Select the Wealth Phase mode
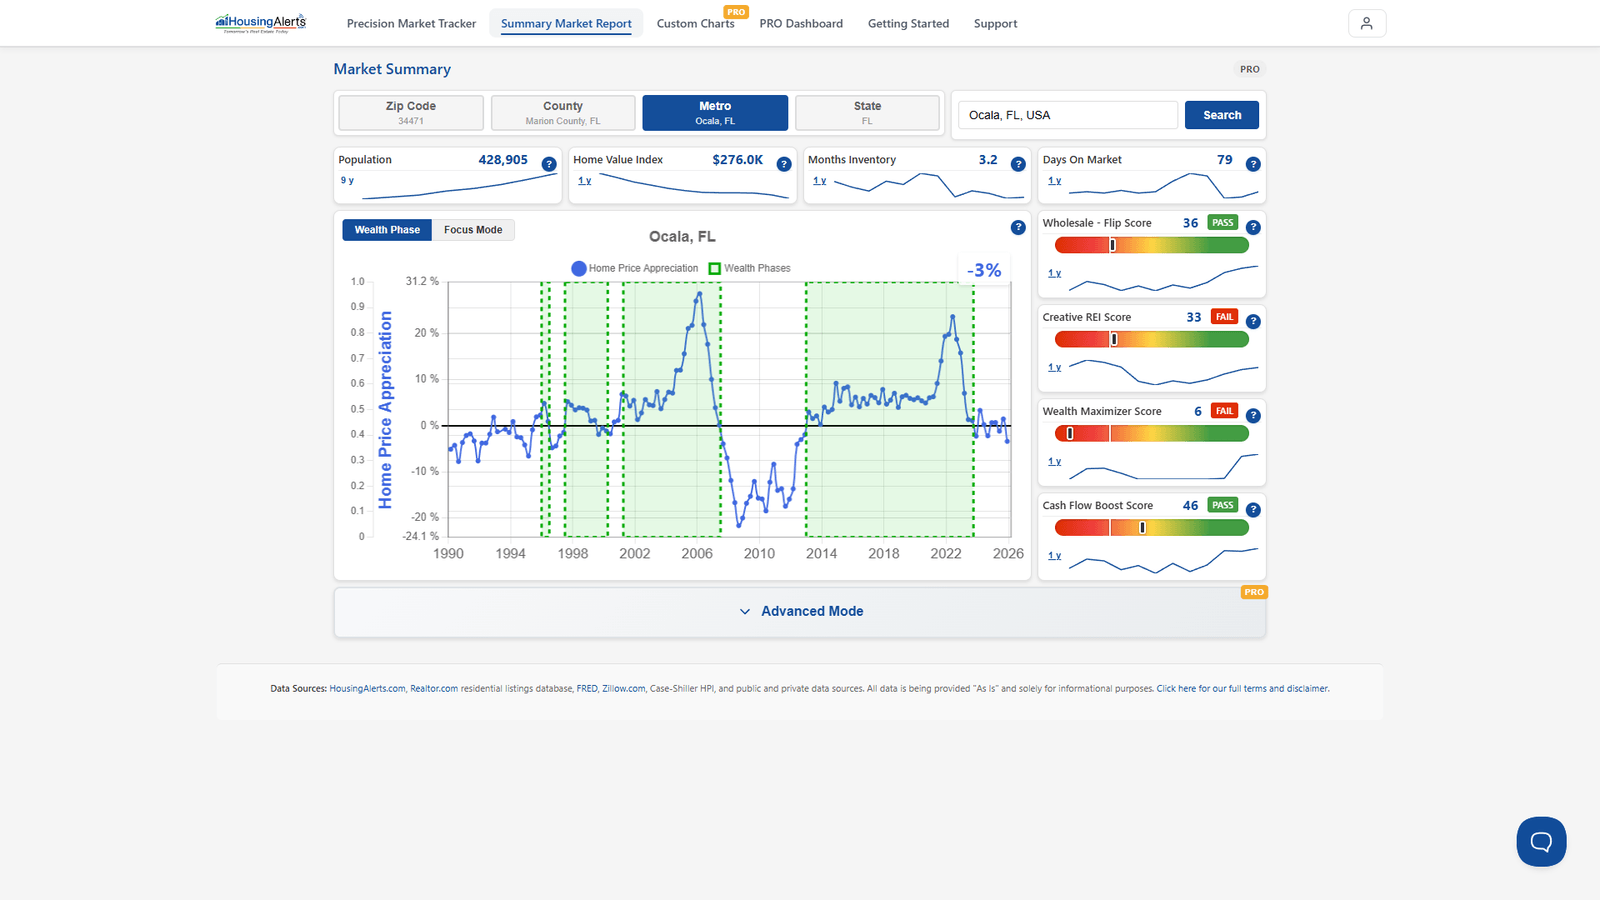 click(387, 230)
